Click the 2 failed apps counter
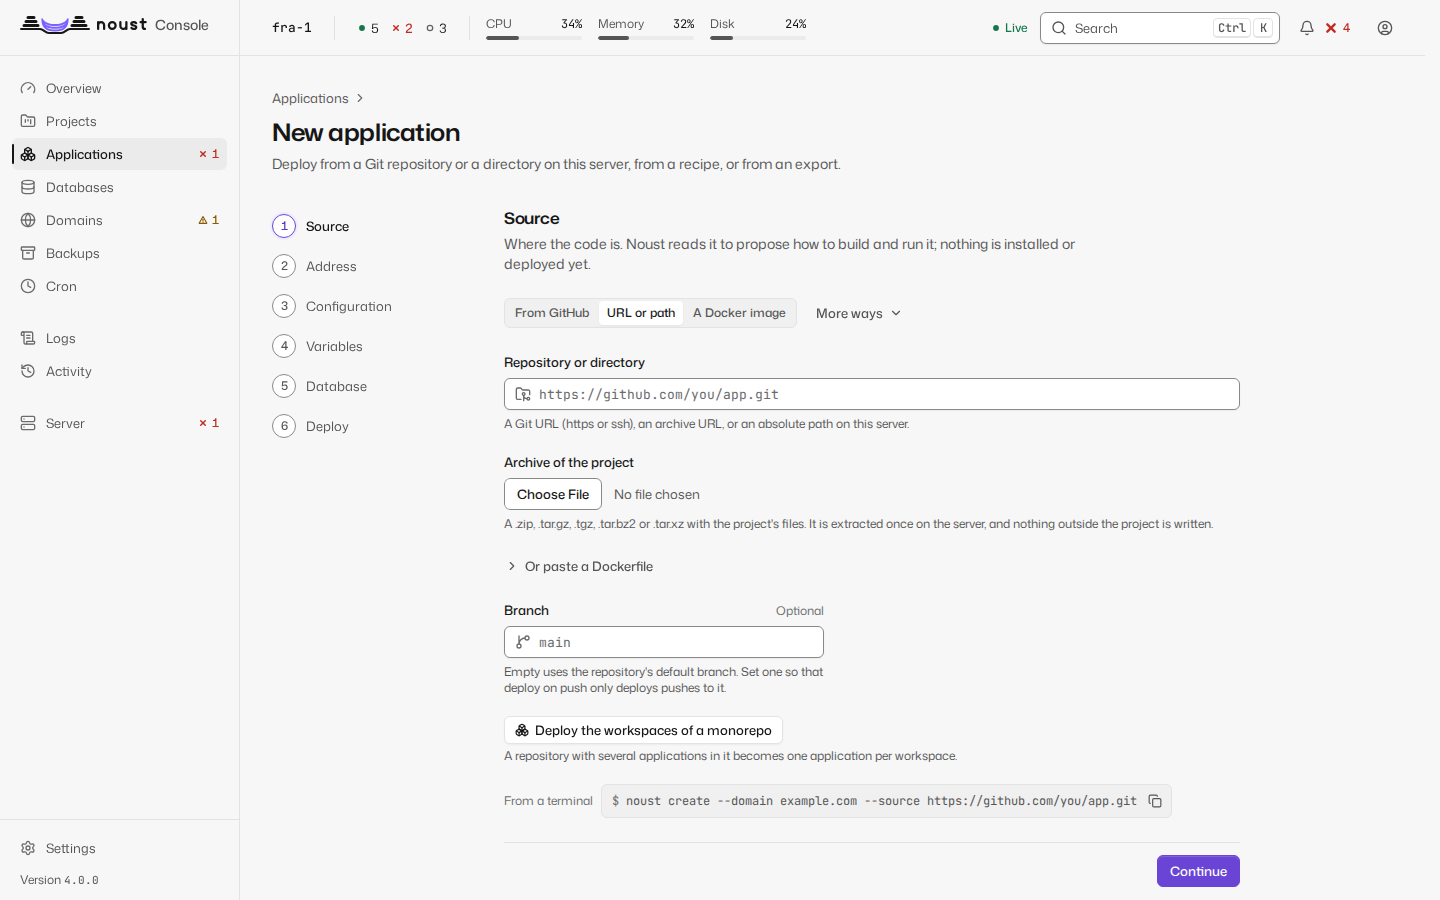Screen dimensions: 1440x900 pos(402,28)
